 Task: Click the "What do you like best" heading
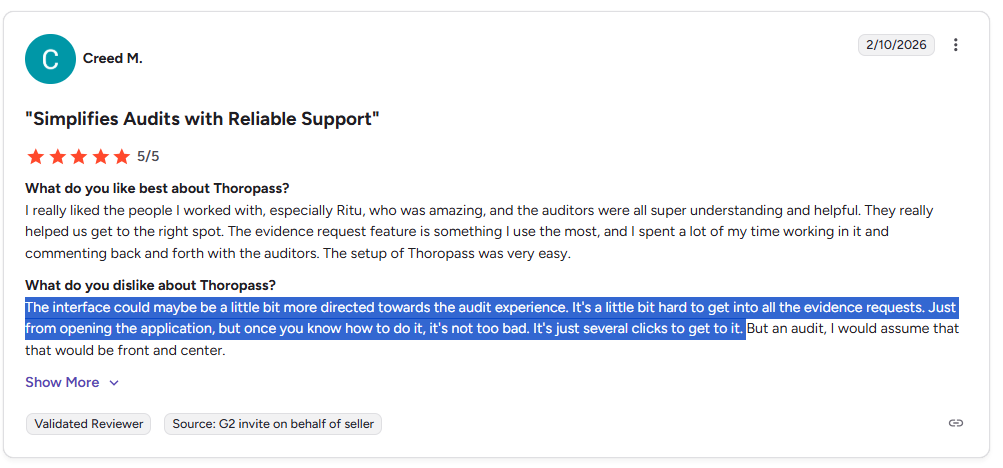pyautogui.click(x=157, y=188)
